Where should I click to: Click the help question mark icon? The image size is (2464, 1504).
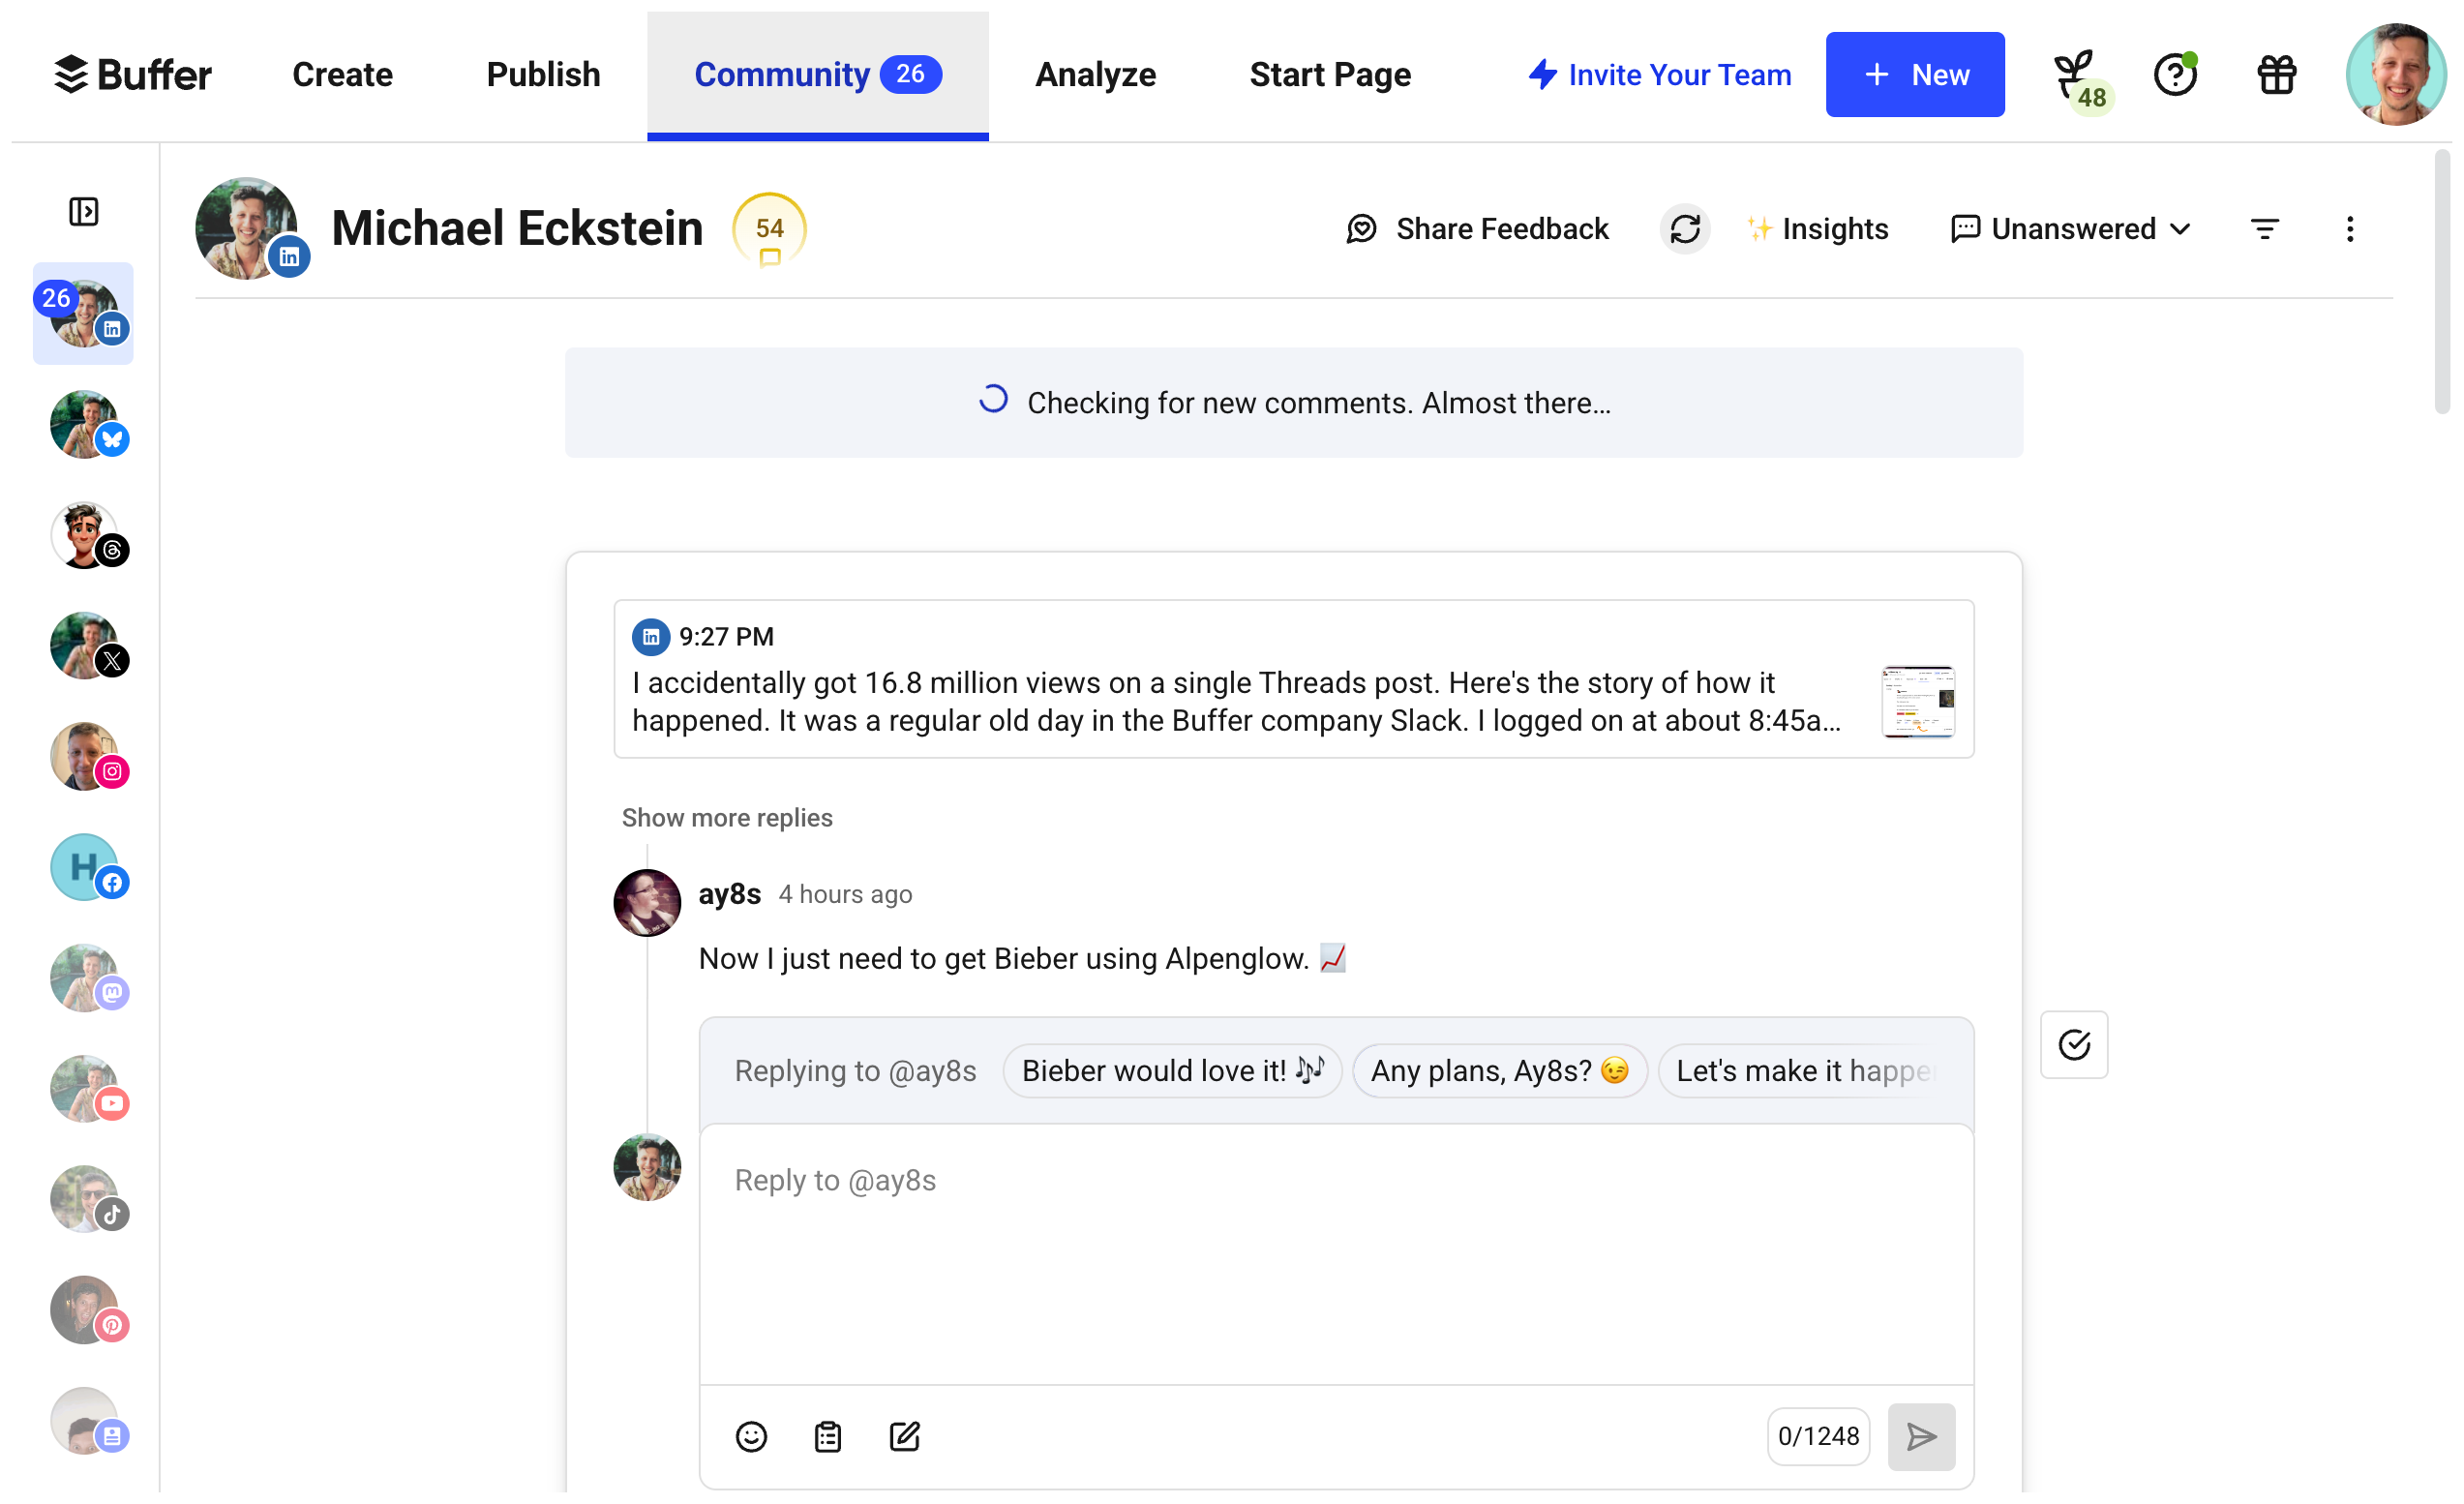pyautogui.click(x=2174, y=75)
